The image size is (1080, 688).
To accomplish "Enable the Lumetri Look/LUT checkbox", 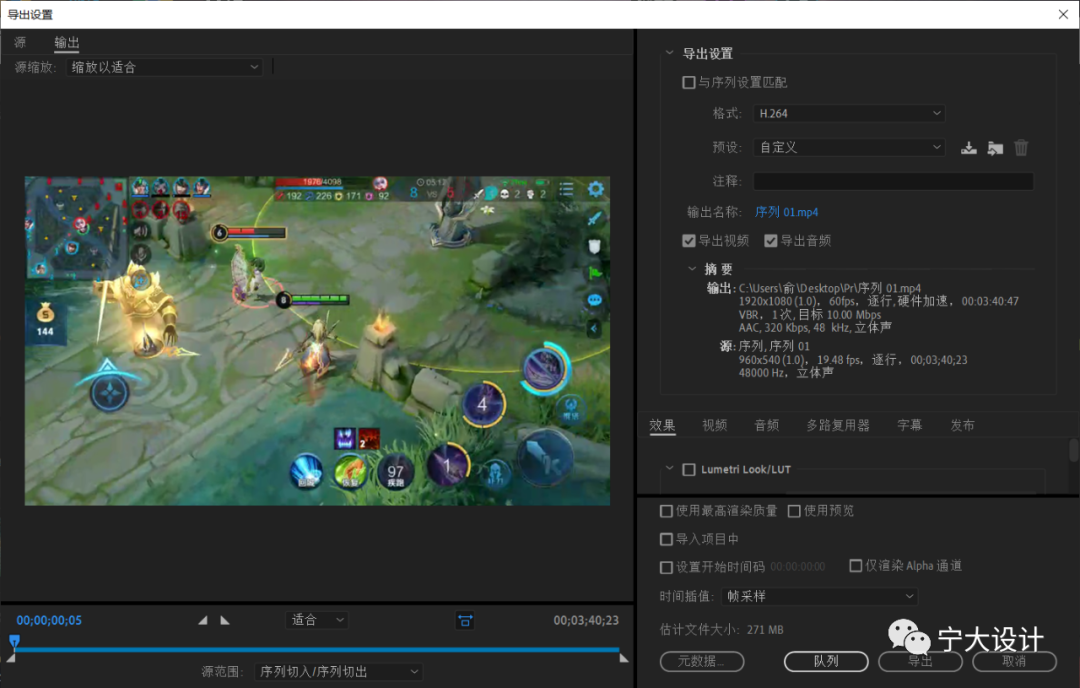I will (689, 470).
